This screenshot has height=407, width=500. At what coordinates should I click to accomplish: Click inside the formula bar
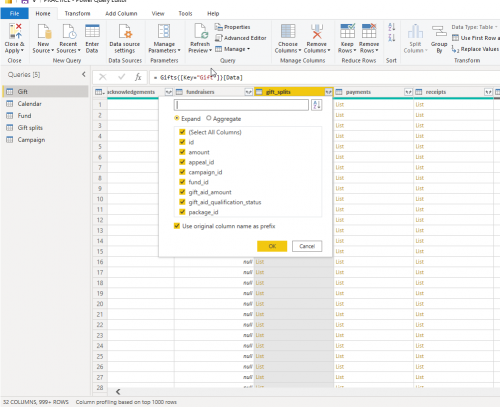click(x=325, y=77)
